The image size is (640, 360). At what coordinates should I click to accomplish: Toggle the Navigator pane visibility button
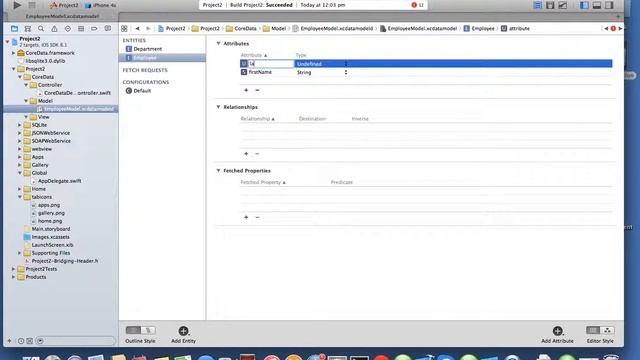tap(584, 5)
